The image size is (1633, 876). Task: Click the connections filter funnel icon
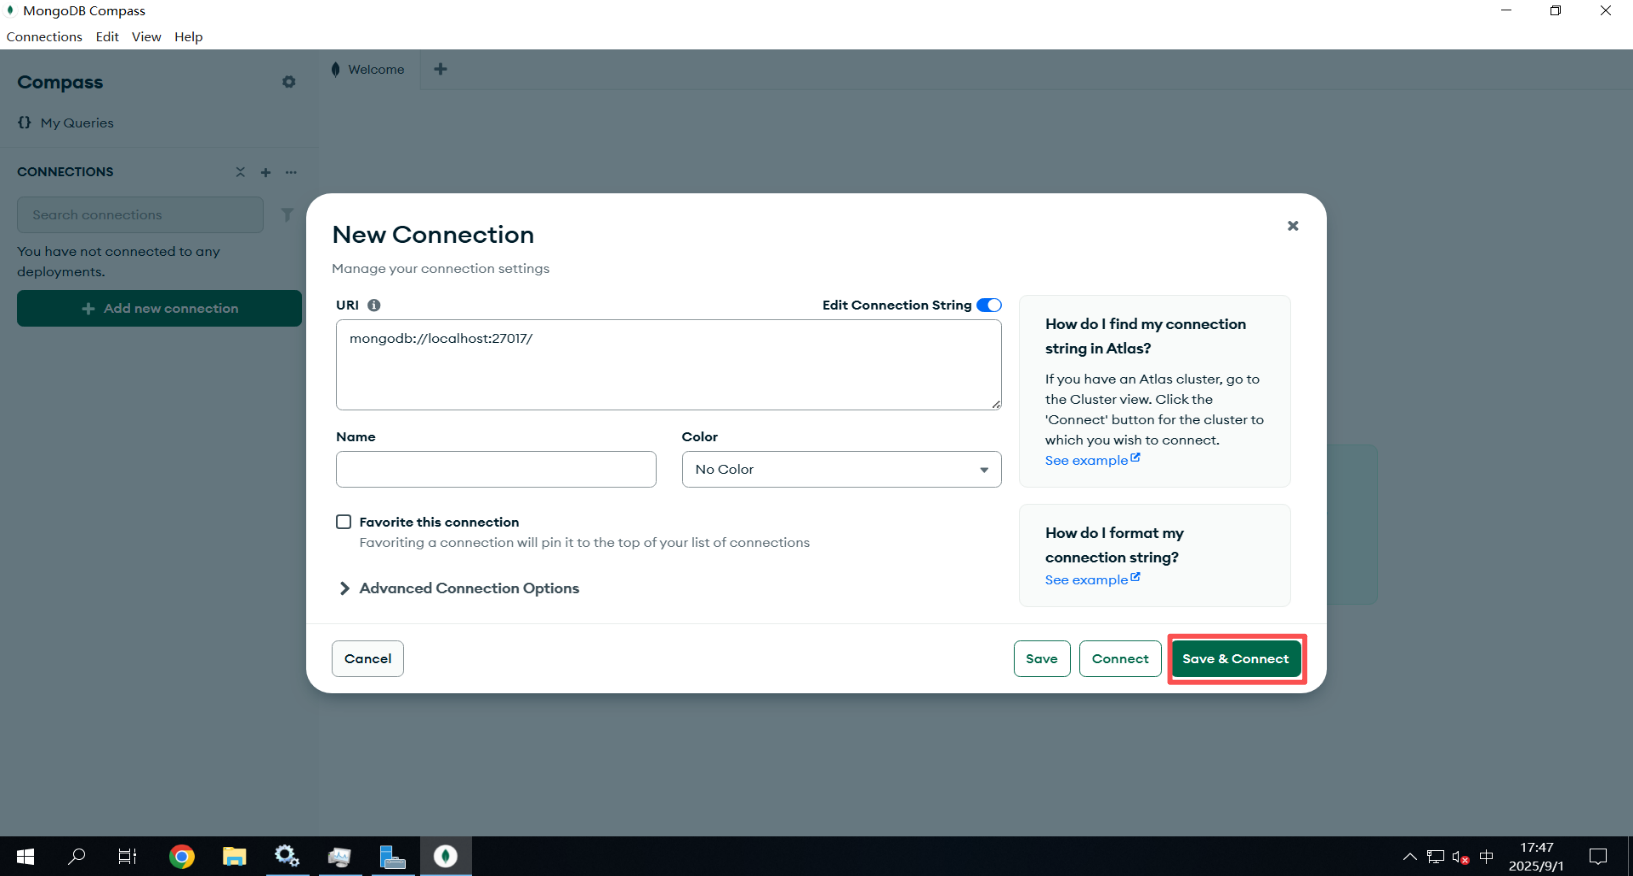(x=287, y=215)
